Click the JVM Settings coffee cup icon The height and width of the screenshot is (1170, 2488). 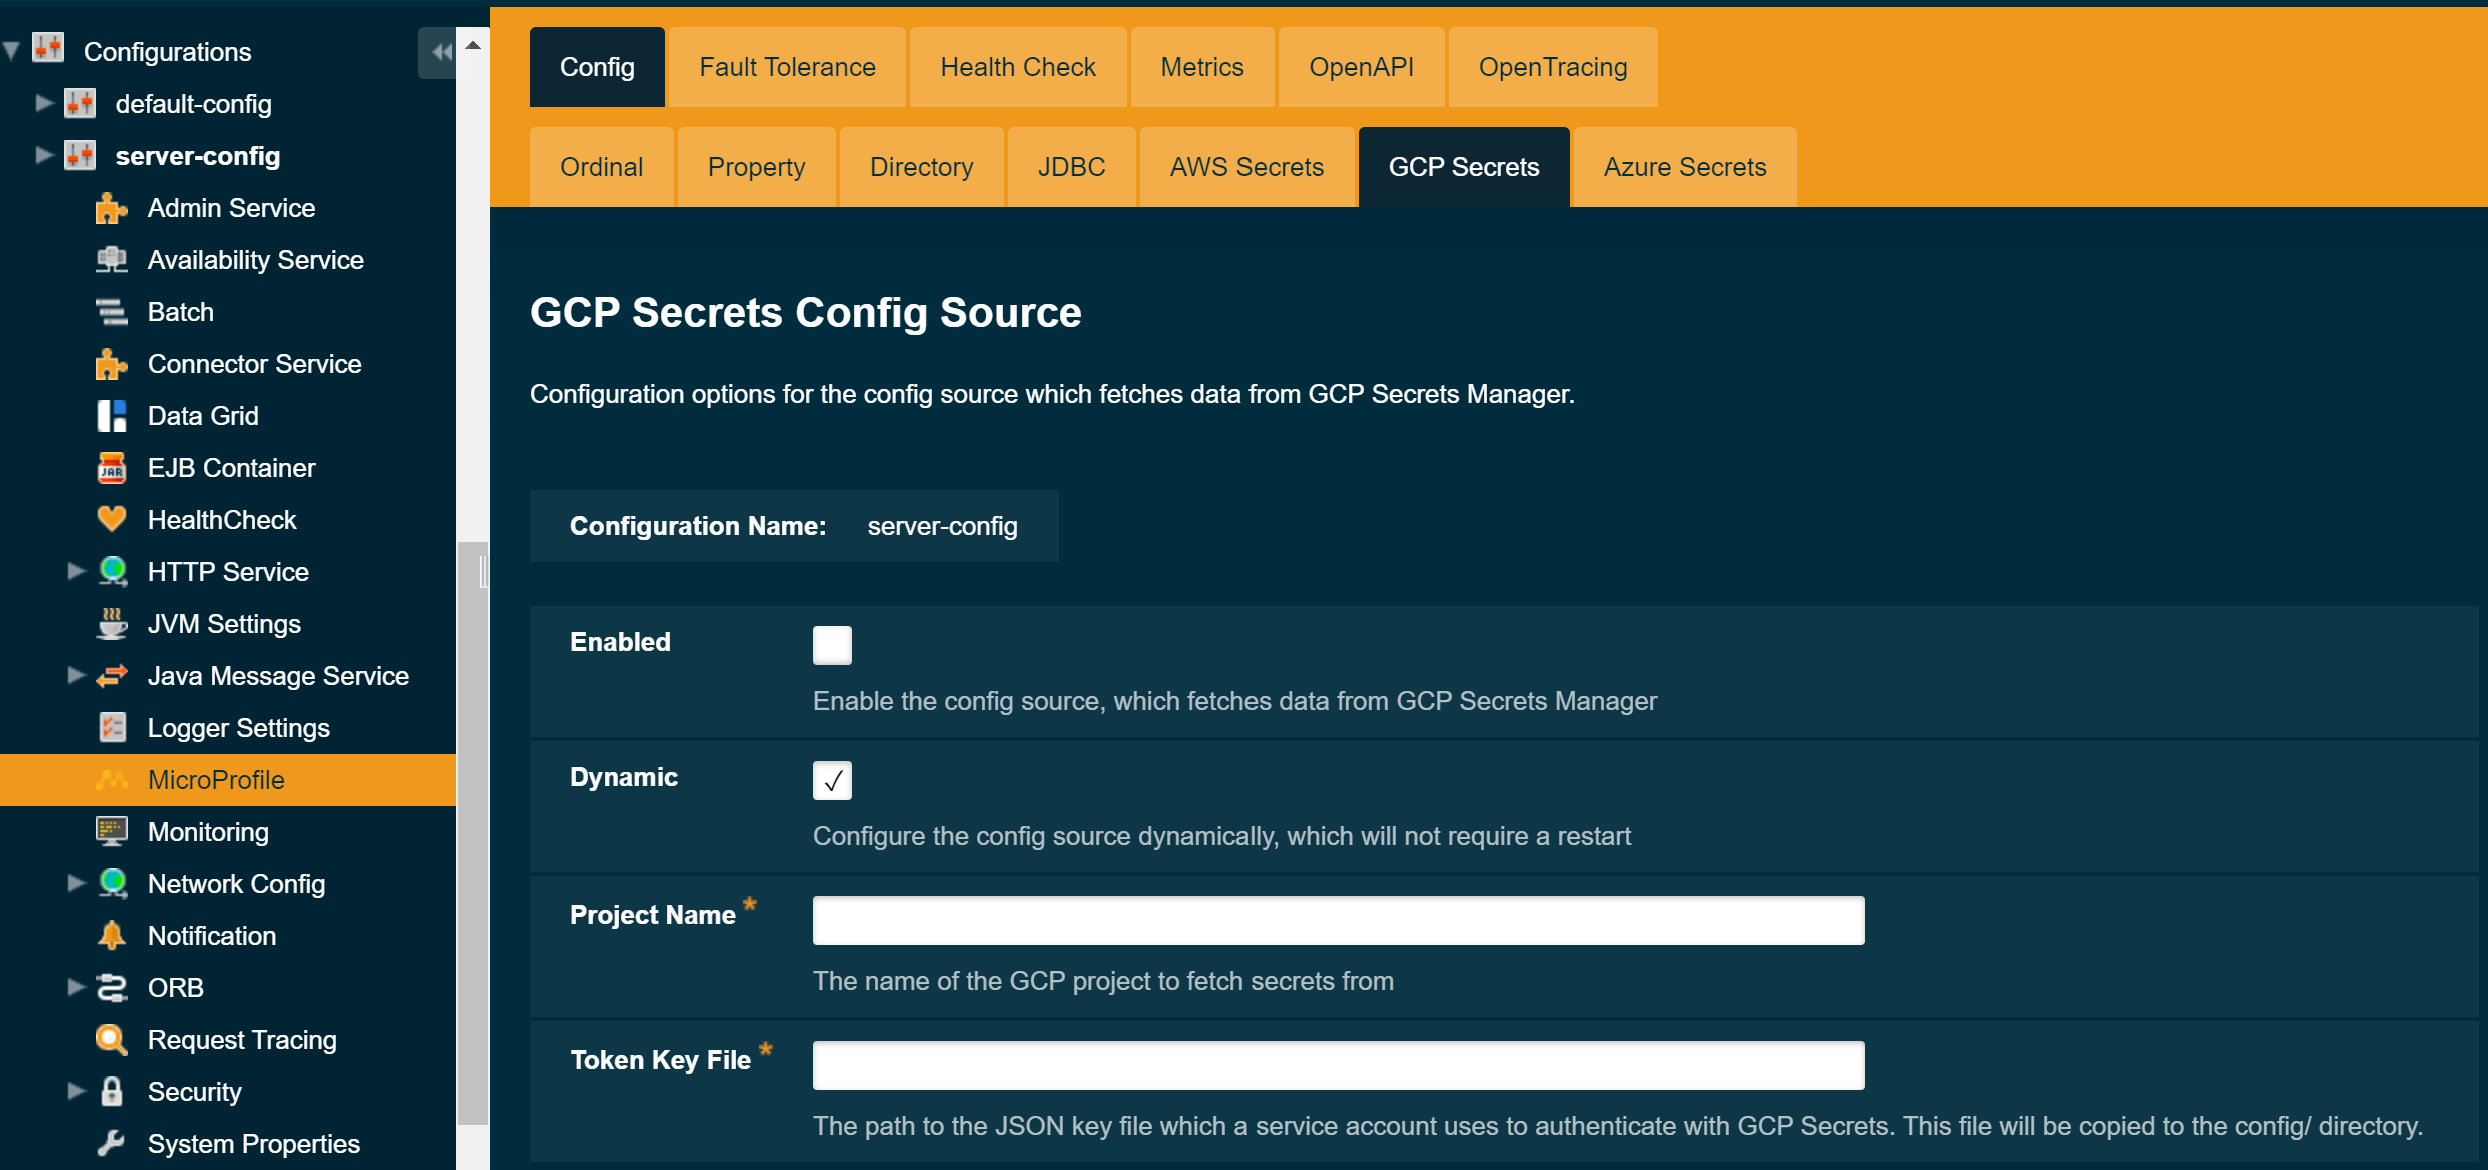click(x=112, y=623)
